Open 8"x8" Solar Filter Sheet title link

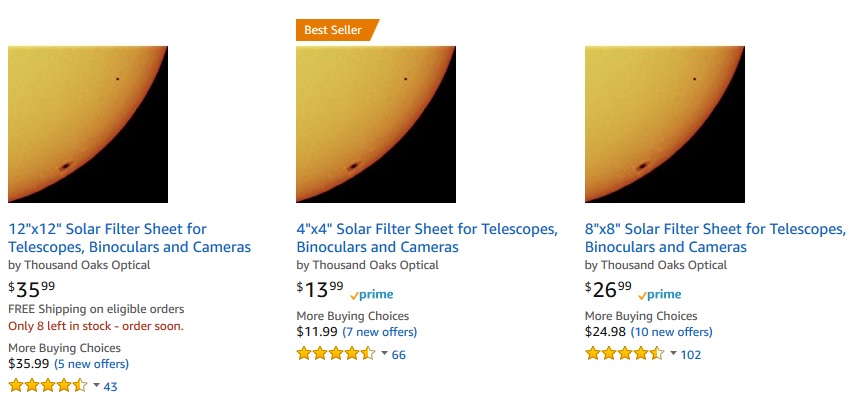(x=715, y=238)
